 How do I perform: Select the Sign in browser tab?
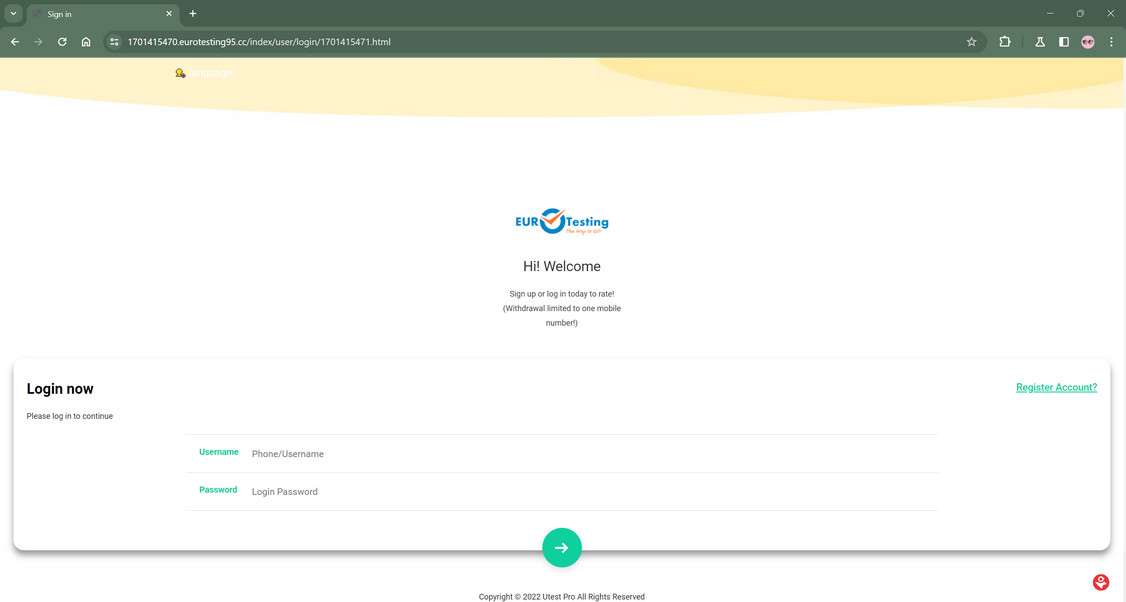pos(103,14)
